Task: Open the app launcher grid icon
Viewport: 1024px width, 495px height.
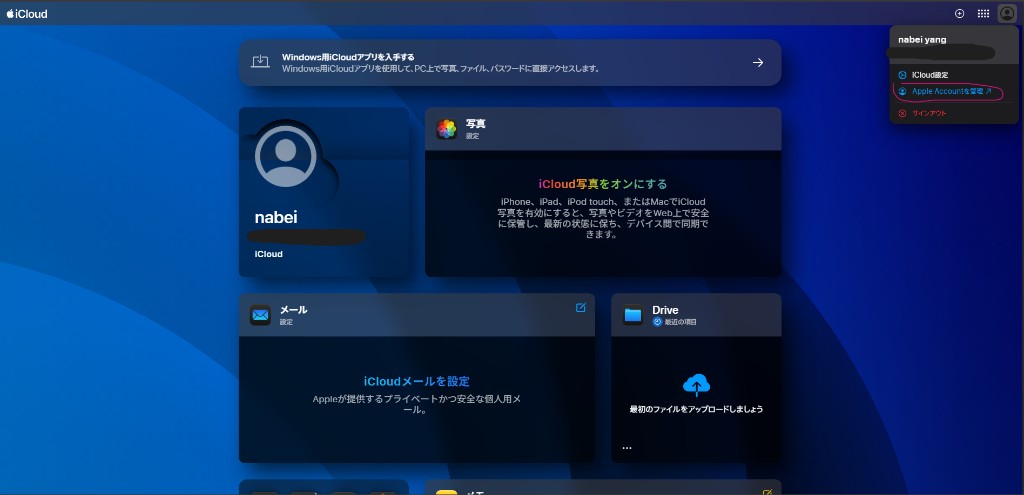Action: tap(983, 14)
